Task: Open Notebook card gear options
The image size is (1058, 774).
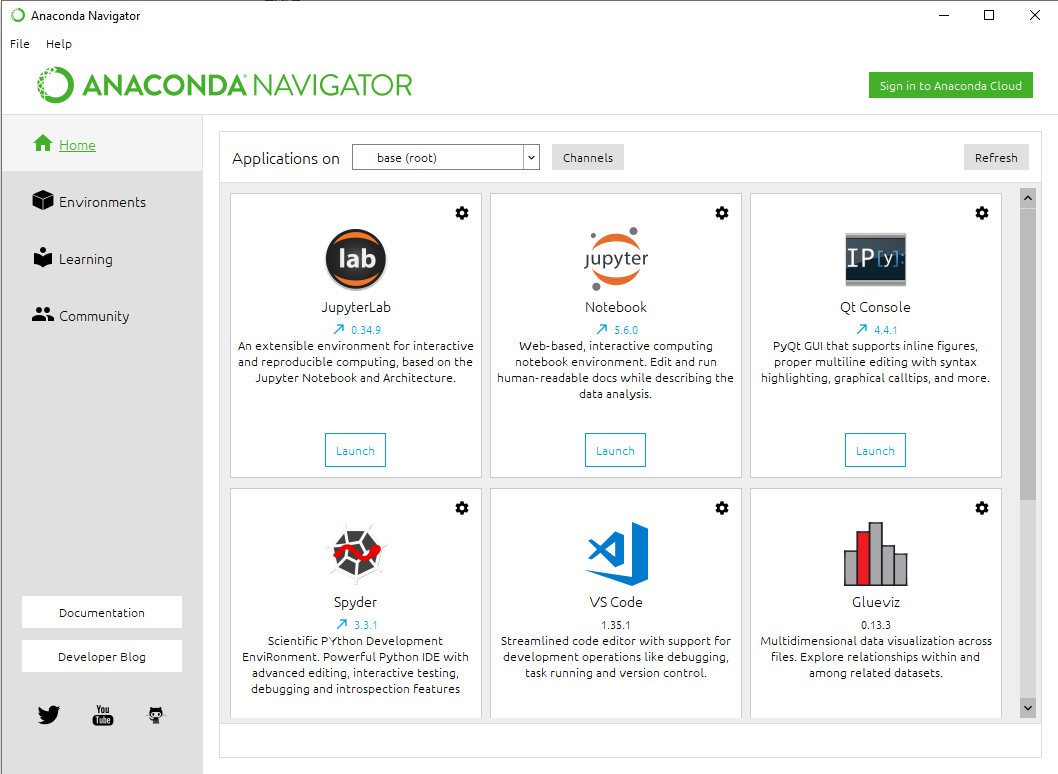Action: click(722, 213)
